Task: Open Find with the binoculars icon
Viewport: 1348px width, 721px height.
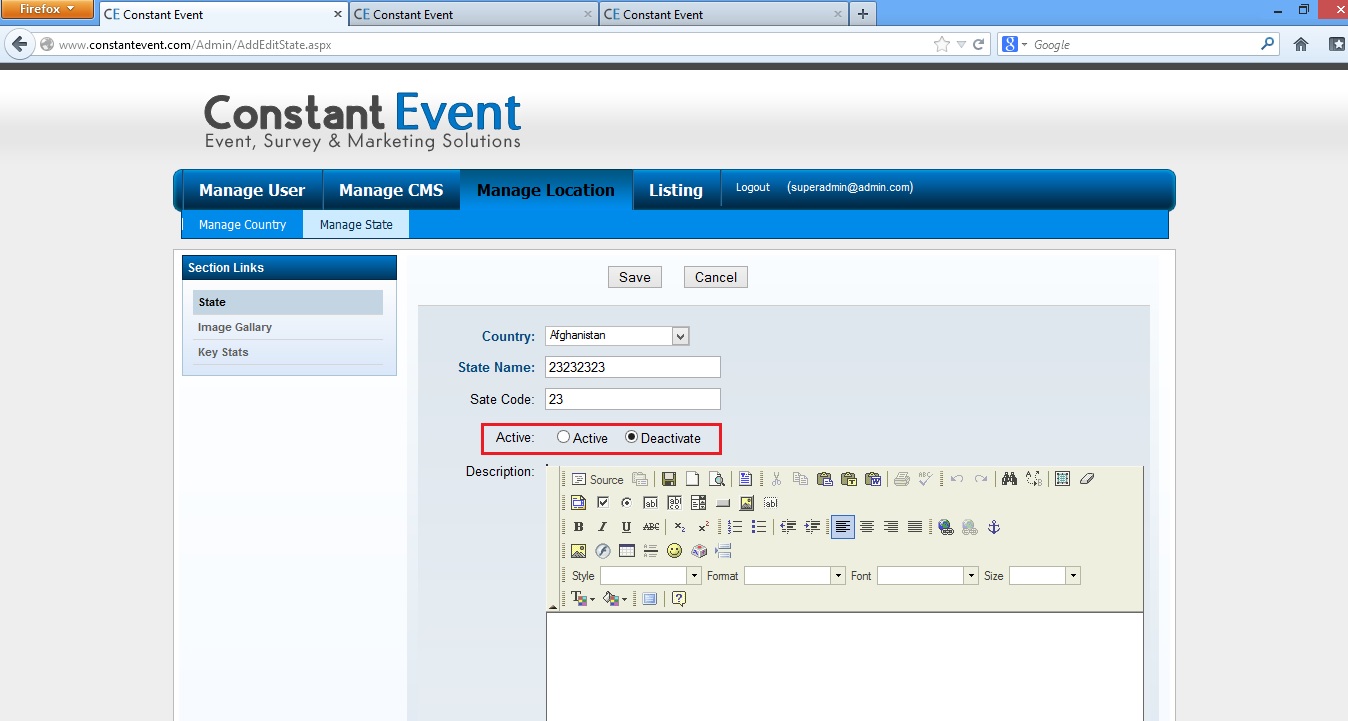Action: point(1009,479)
